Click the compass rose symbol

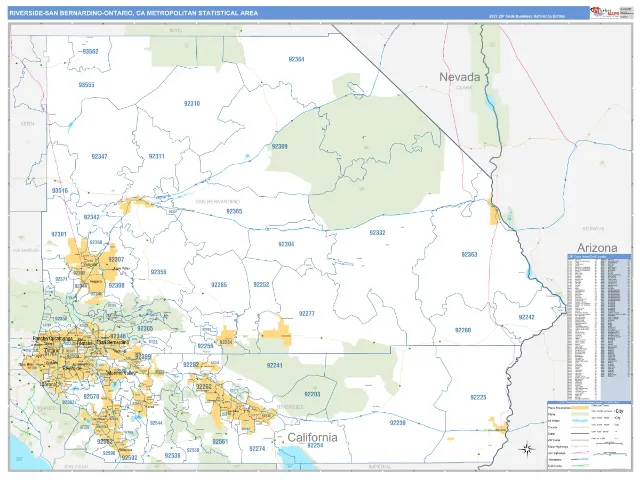[x=527, y=449]
